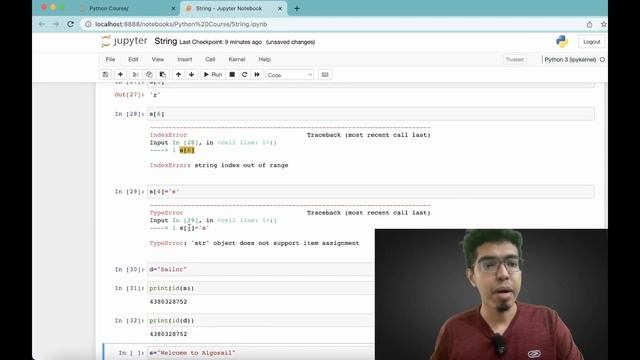Click the Jupyter logo
The height and width of the screenshot is (360, 640).
tap(124, 41)
